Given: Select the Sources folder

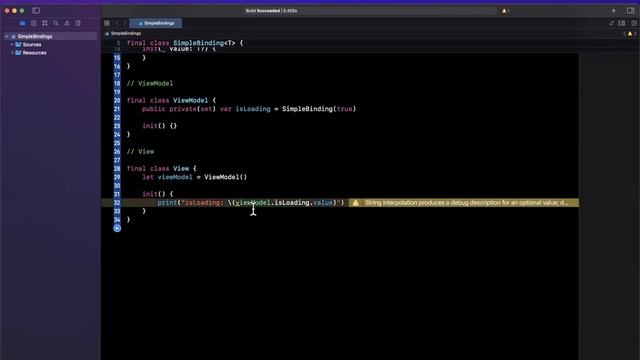Looking at the screenshot, I should (x=32, y=44).
